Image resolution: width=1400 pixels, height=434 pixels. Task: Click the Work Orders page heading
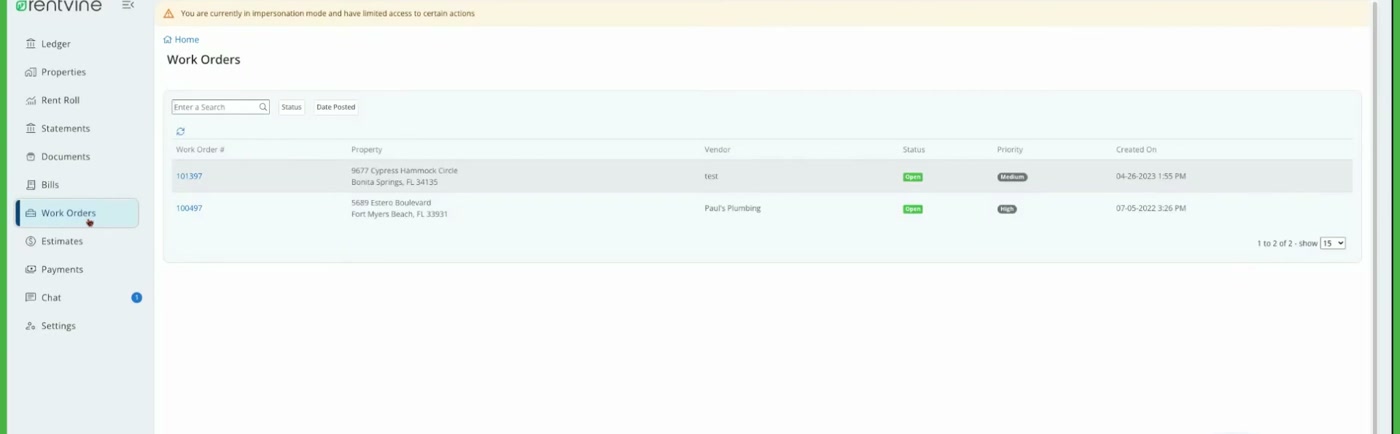(204, 60)
